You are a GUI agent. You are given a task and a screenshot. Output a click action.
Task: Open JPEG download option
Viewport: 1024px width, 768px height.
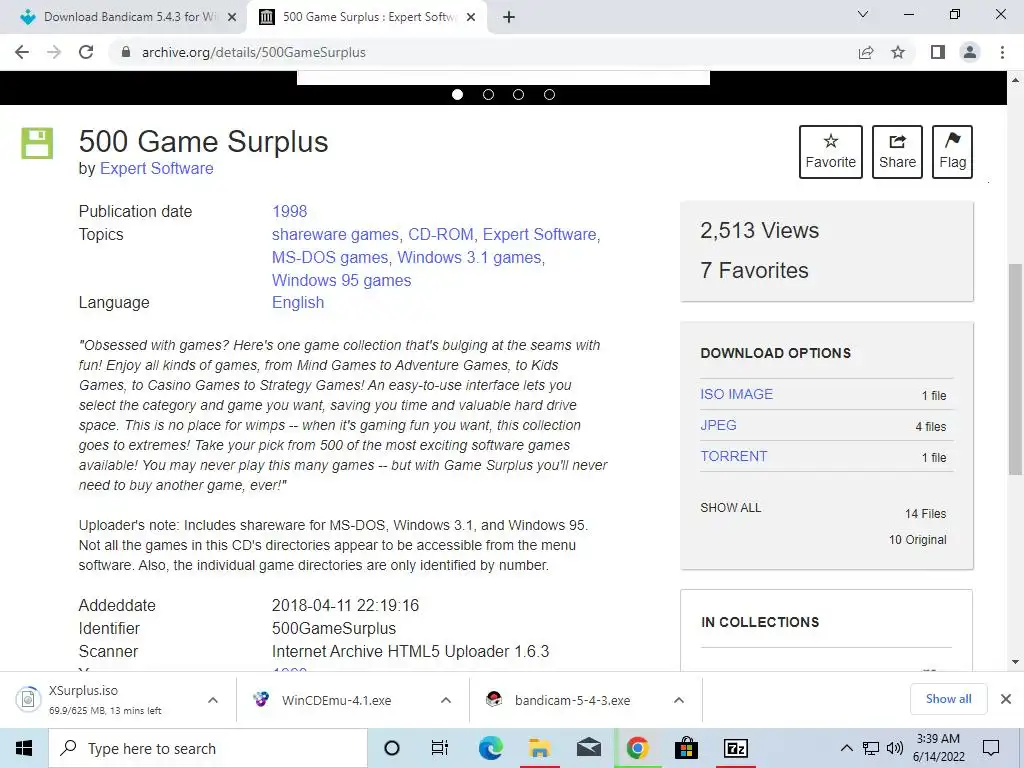point(718,425)
